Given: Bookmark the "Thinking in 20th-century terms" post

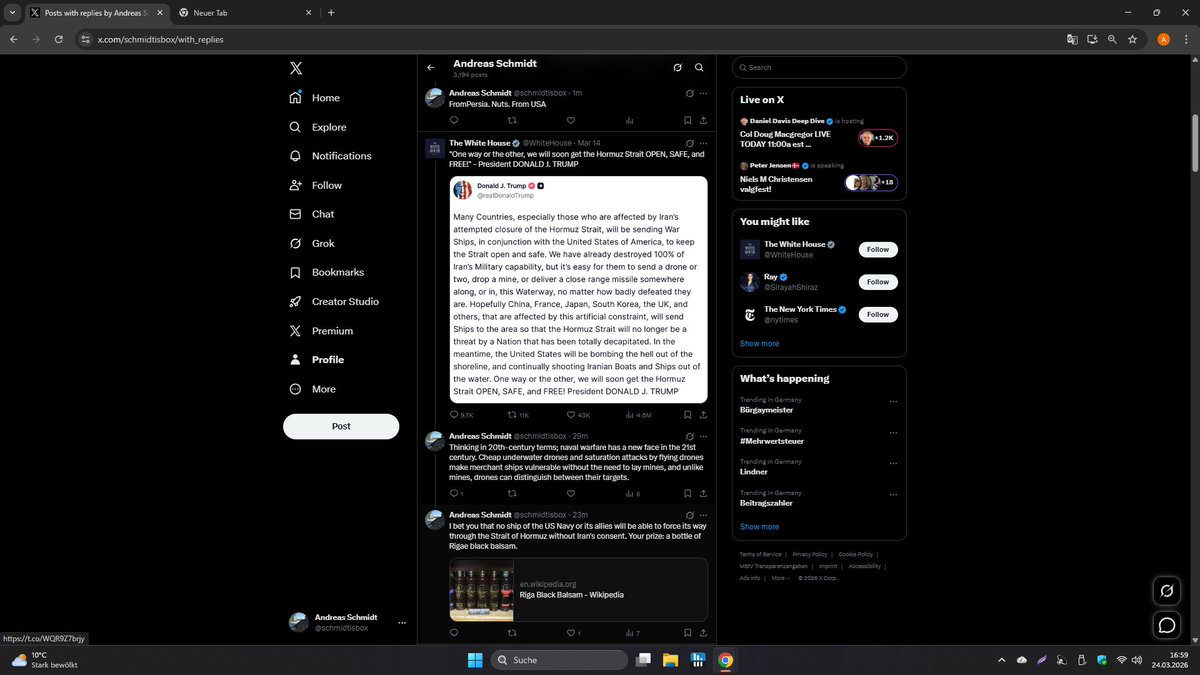Looking at the screenshot, I should [687, 493].
